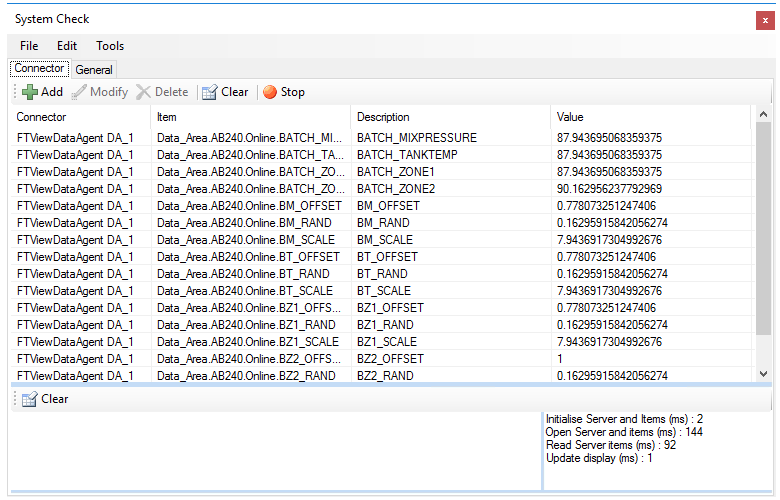The image size is (780, 500).
Task: Click the Value column header
Action: [650, 117]
